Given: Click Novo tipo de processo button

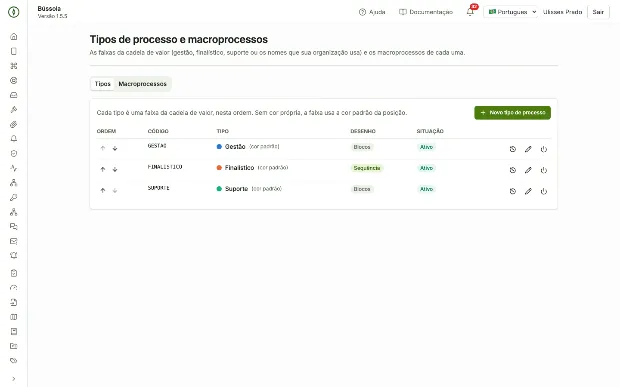Looking at the screenshot, I should point(512,113).
